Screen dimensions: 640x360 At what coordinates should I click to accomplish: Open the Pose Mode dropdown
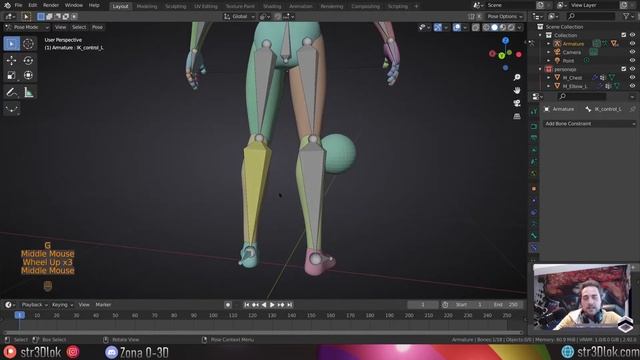click(x=27, y=27)
